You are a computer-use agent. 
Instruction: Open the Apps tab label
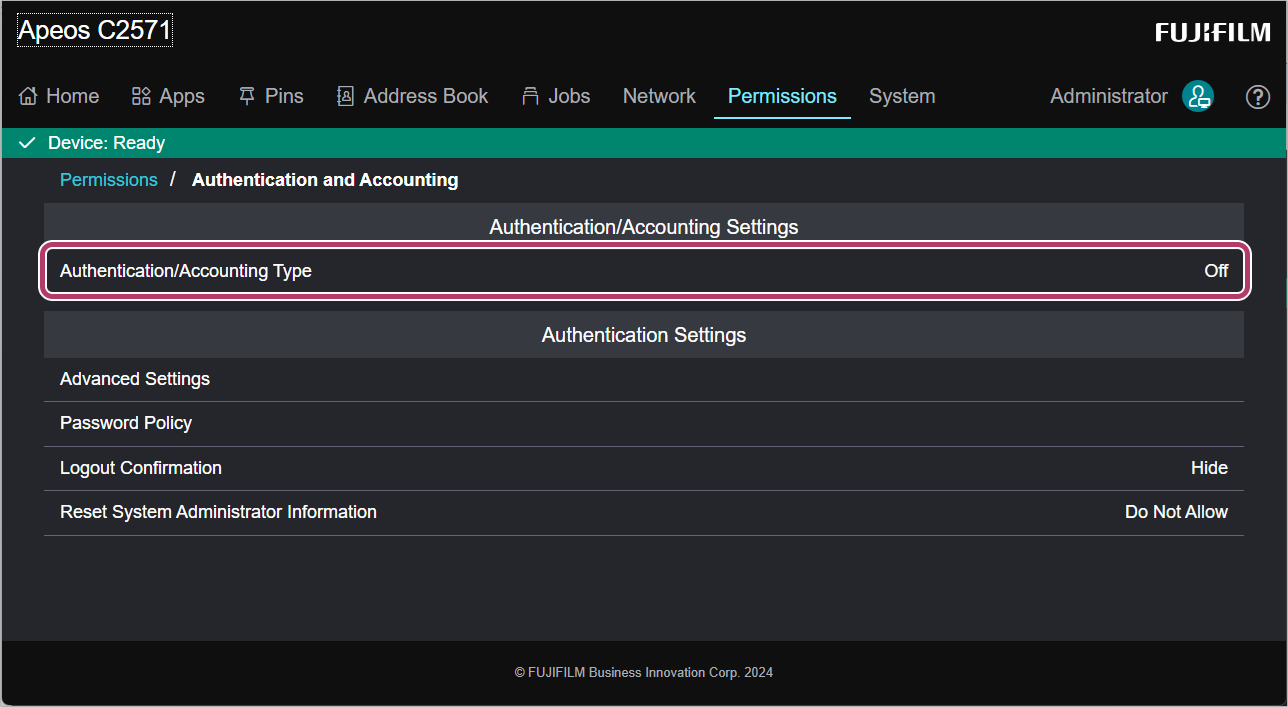182,97
